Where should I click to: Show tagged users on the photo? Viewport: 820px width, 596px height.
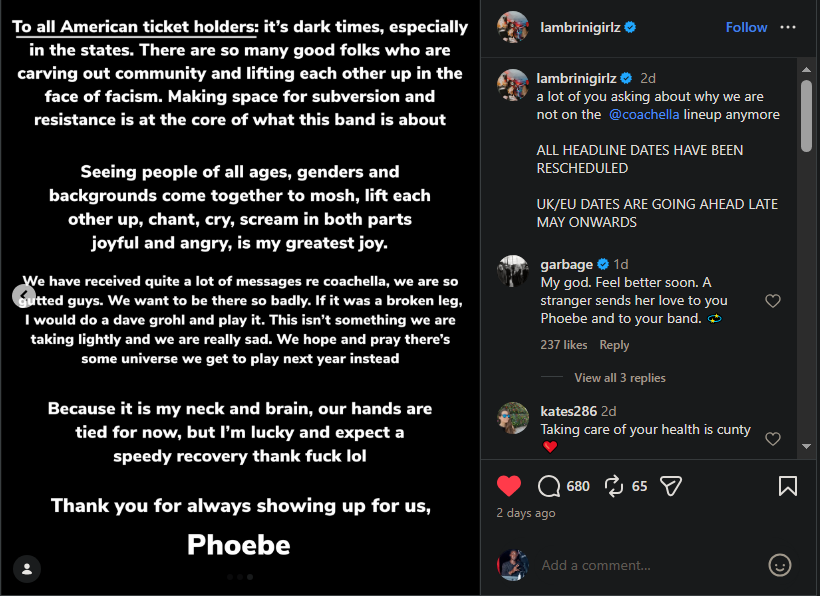[28, 569]
